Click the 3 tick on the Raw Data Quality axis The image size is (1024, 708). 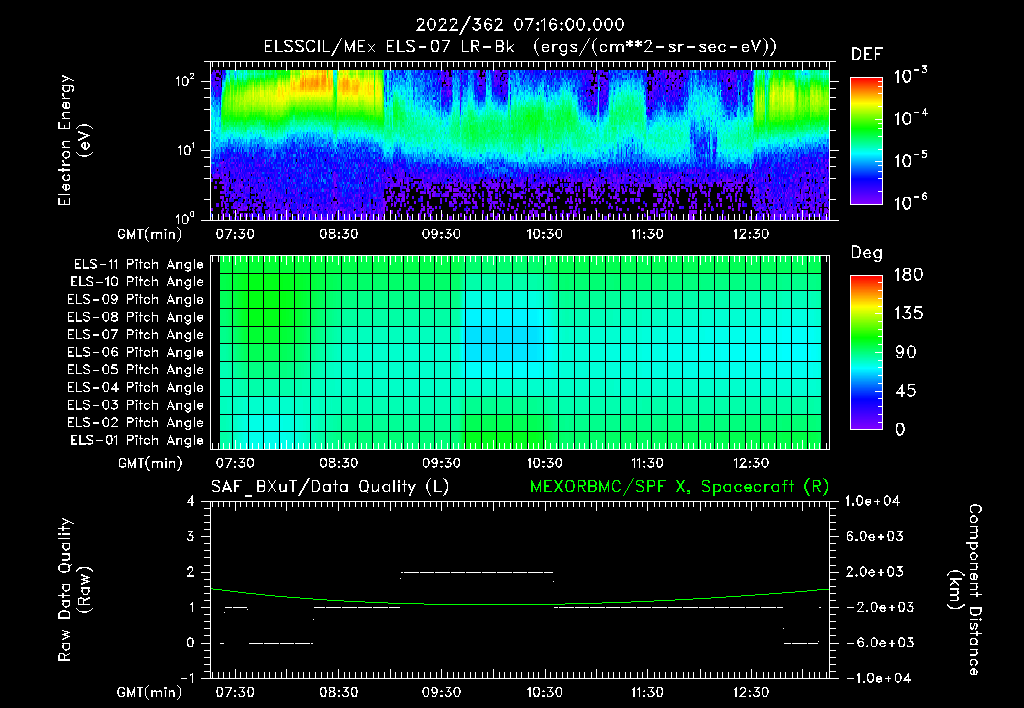(x=191, y=536)
